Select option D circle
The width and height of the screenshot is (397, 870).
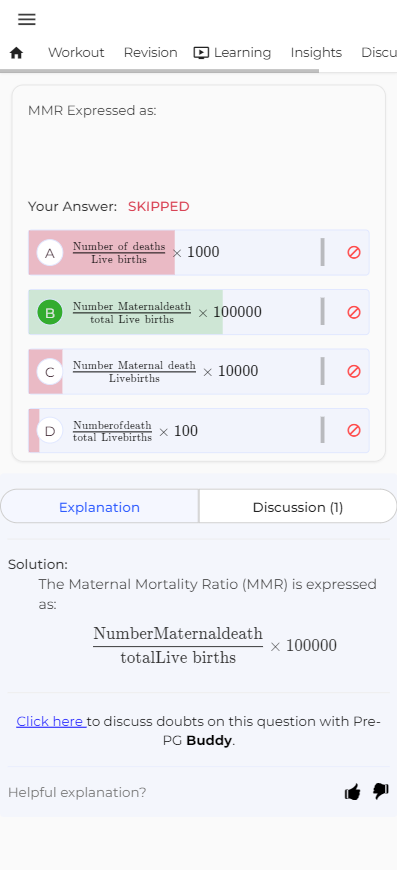point(50,431)
